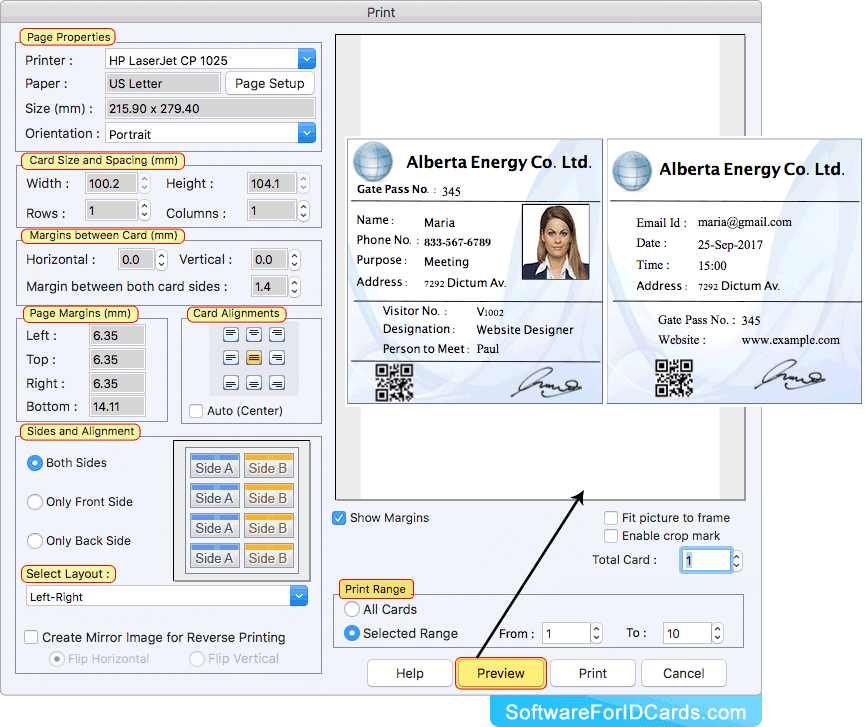Click the Cancel button
This screenshot has width=865, height=727.
click(684, 673)
